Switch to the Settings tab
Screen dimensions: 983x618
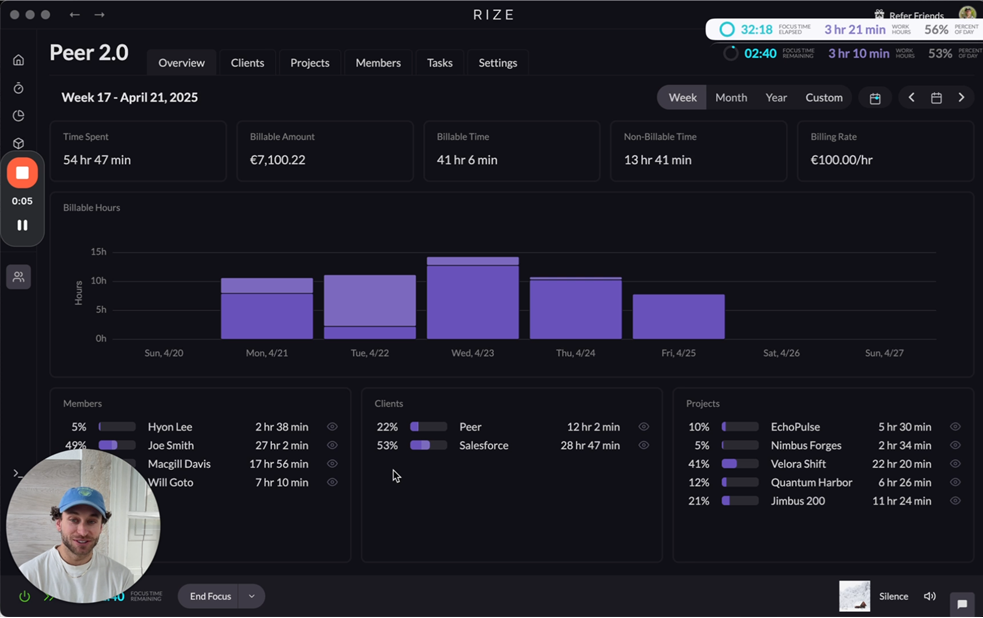[x=498, y=63]
